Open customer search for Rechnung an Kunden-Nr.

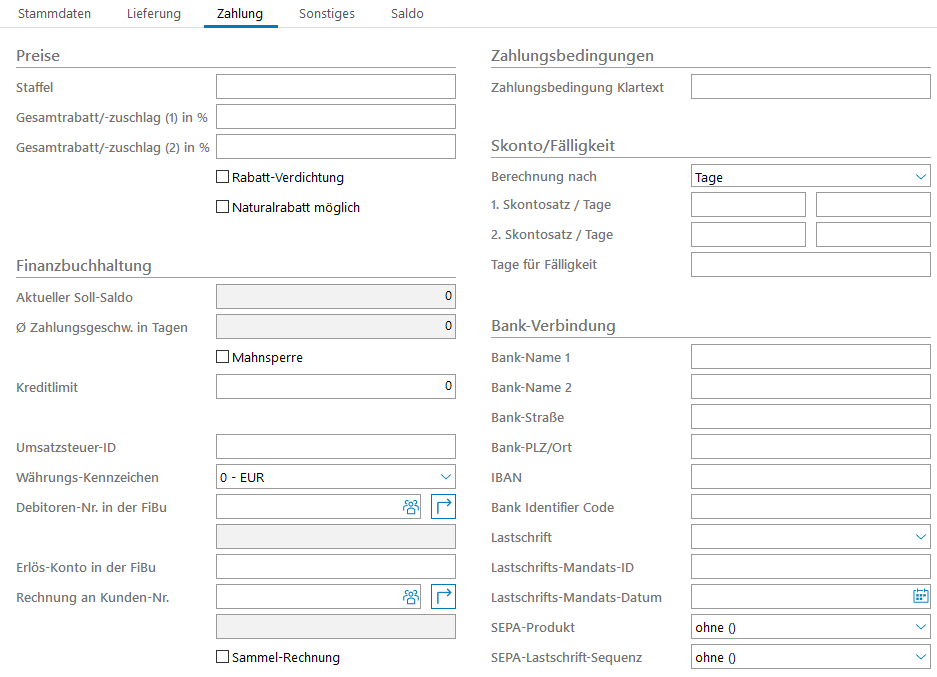click(x=411, y=597)
